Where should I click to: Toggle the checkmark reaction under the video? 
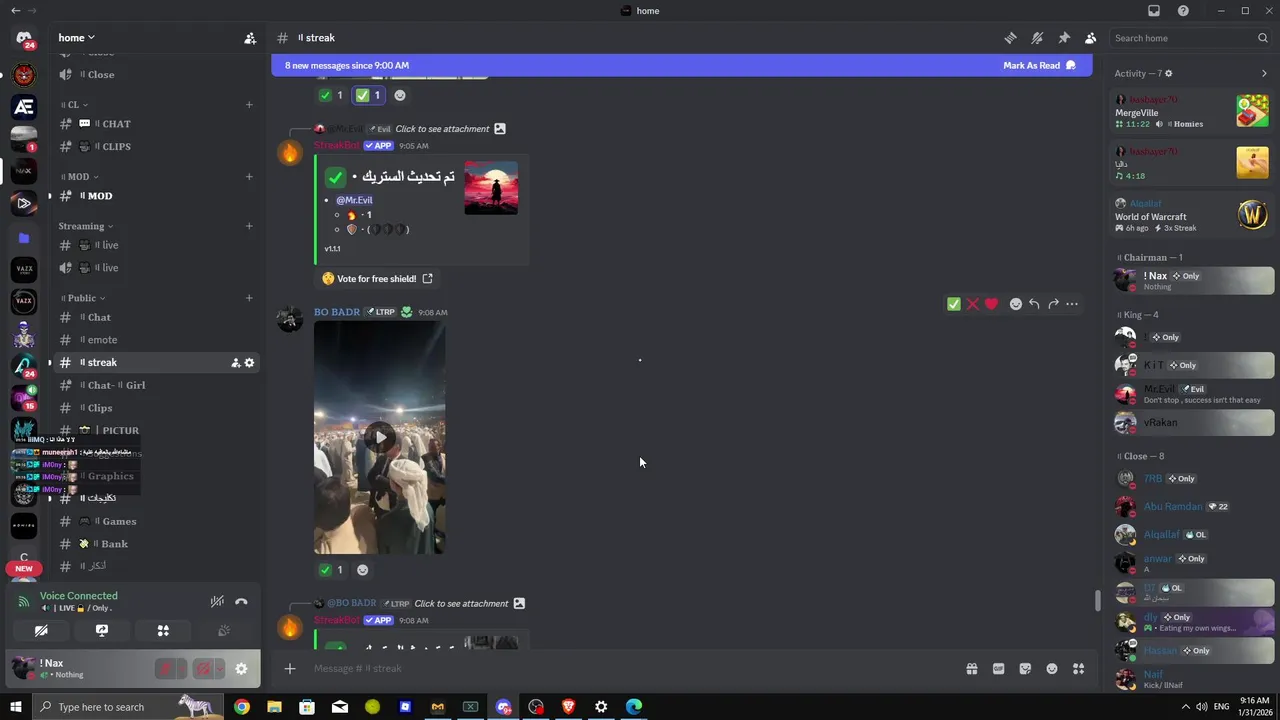331,570
